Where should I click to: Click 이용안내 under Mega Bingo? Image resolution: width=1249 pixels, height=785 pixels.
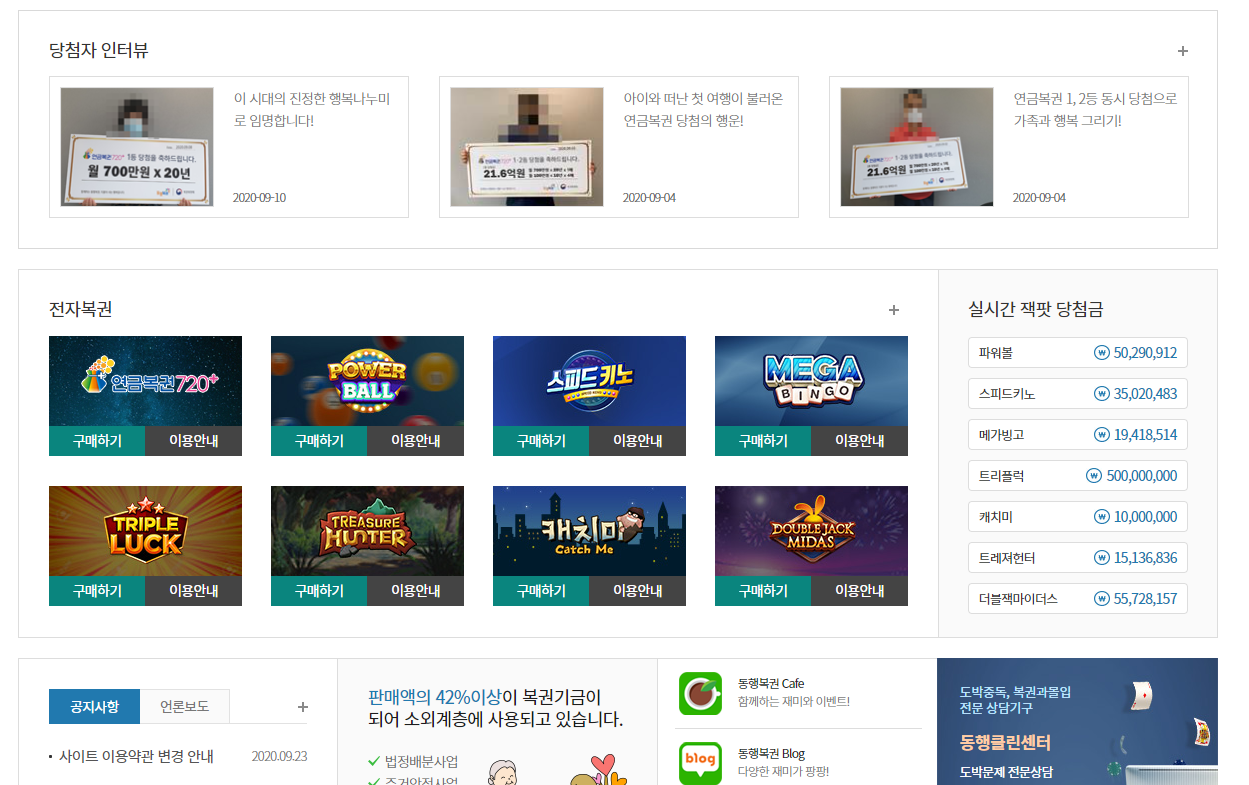(859, 441)
